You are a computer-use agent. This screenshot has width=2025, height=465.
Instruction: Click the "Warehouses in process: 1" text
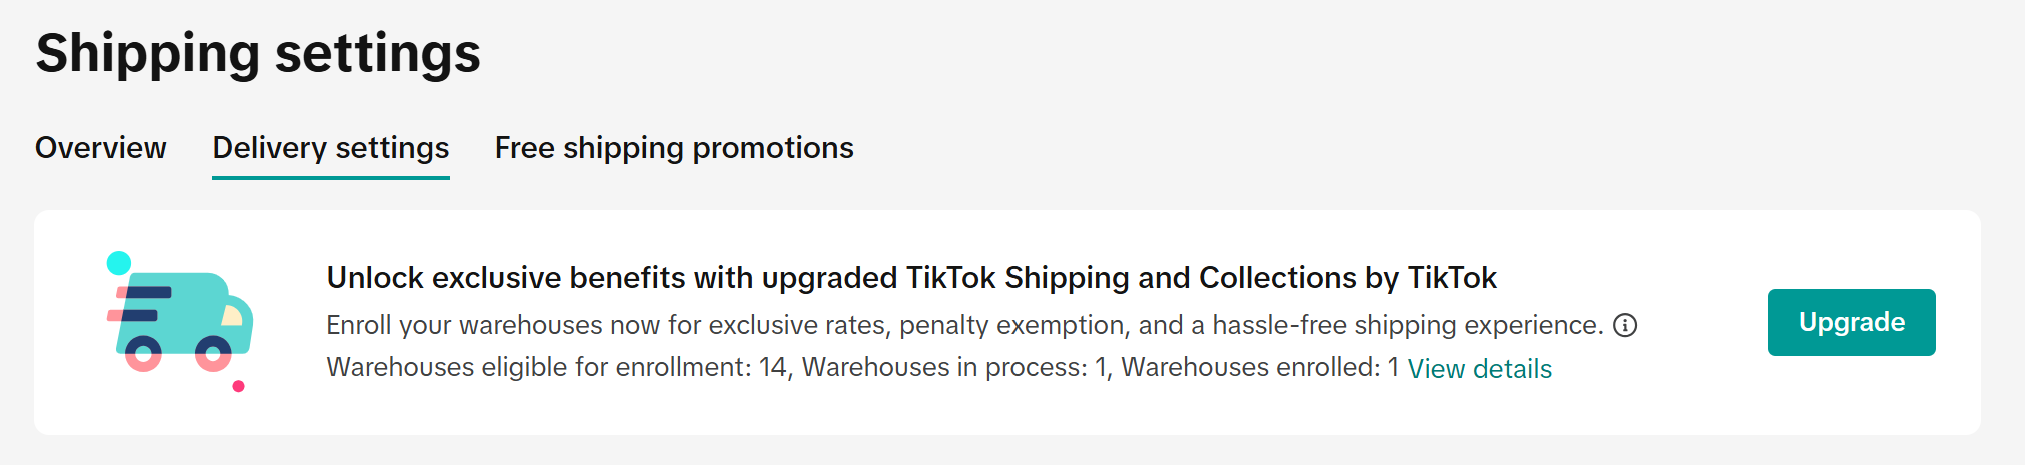[x=955, y=368]
